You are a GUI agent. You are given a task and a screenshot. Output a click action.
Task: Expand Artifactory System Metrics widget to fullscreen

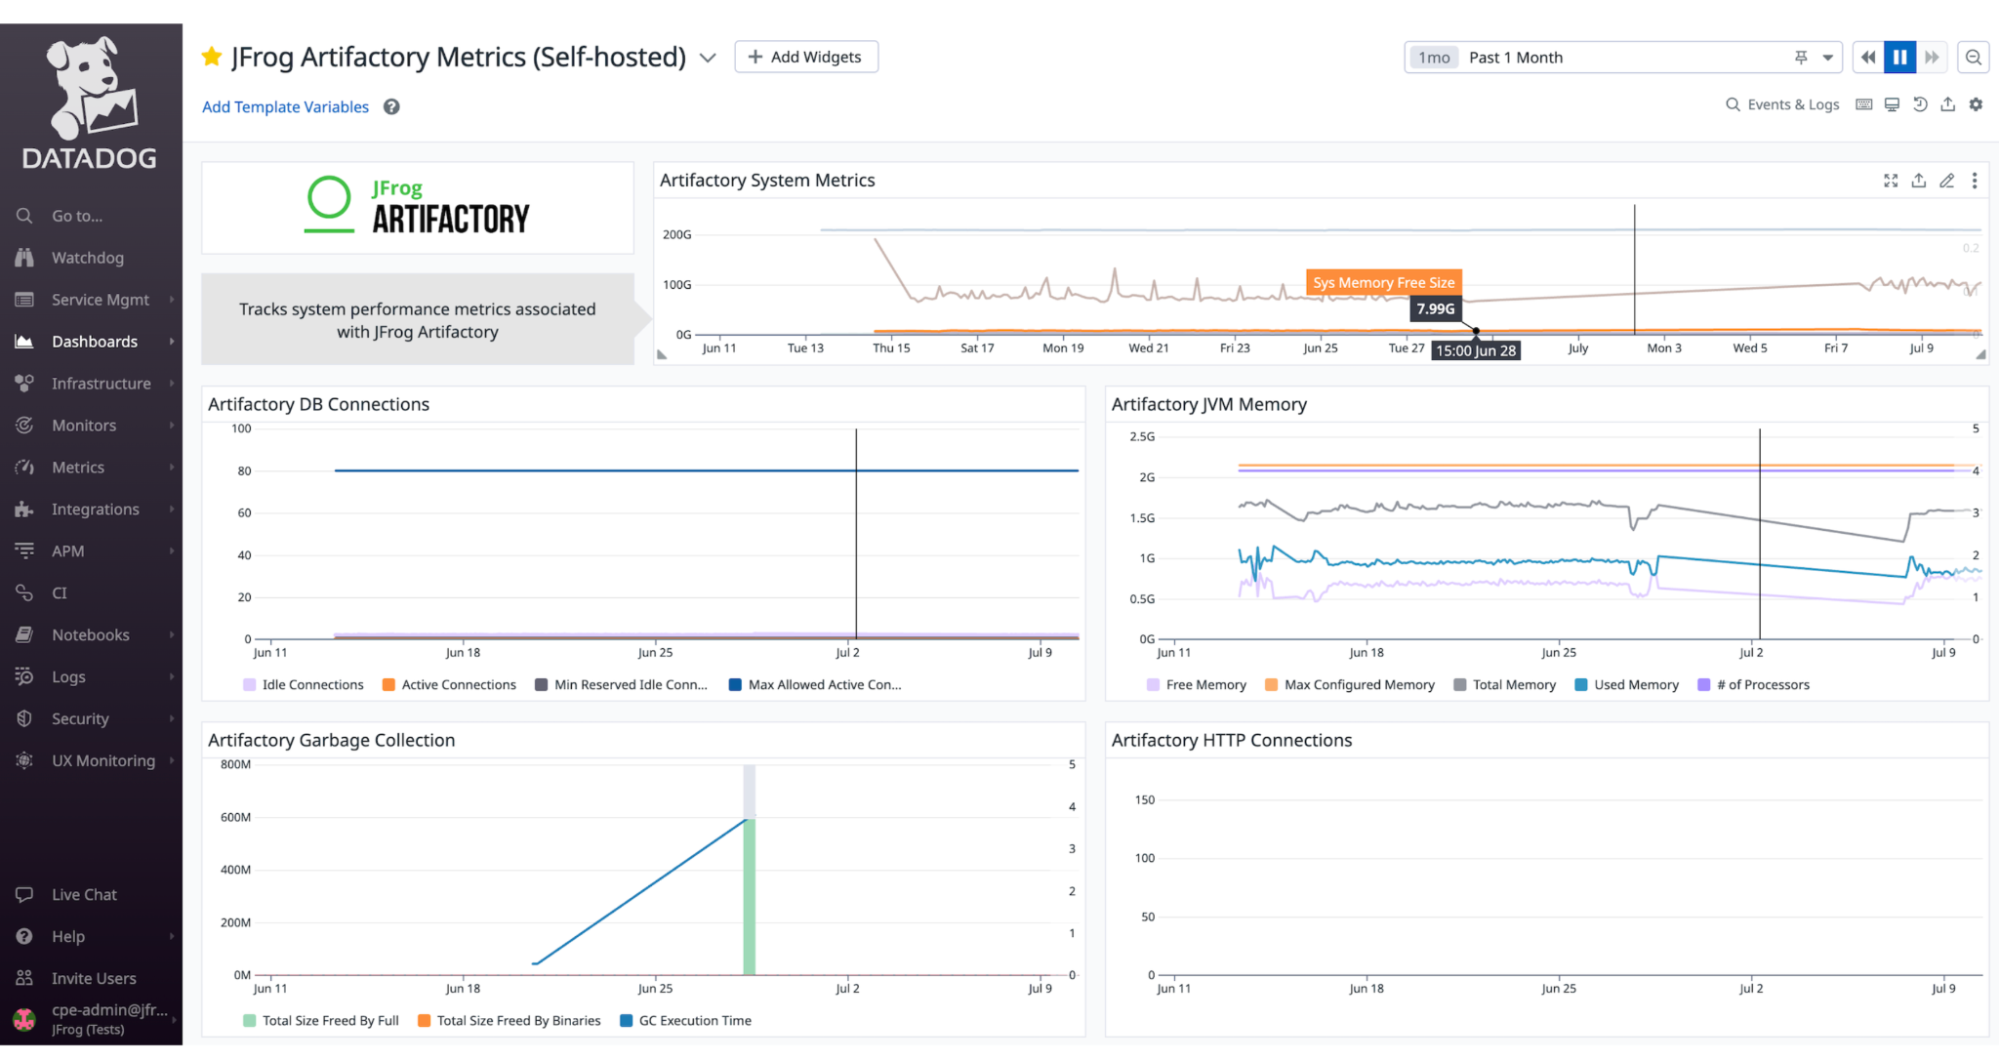tap(1890, 181)
